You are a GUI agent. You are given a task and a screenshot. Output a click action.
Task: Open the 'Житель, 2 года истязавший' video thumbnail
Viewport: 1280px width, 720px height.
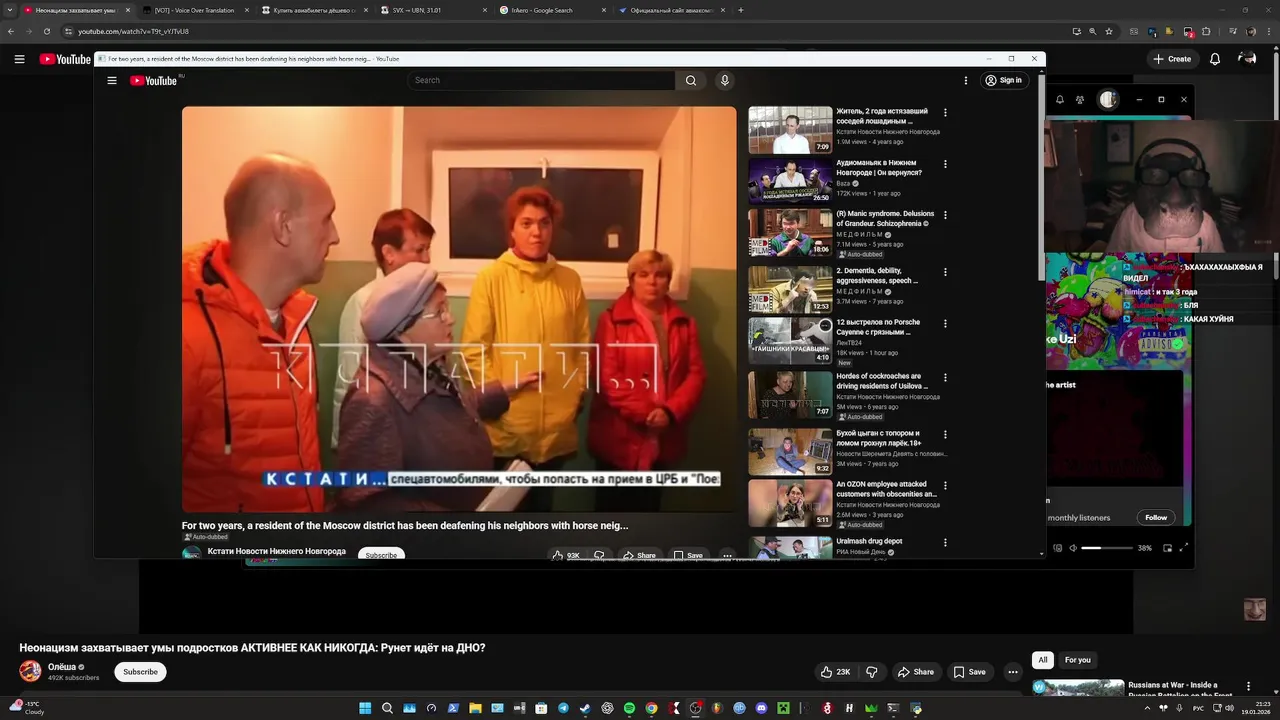tap(790, 130)
